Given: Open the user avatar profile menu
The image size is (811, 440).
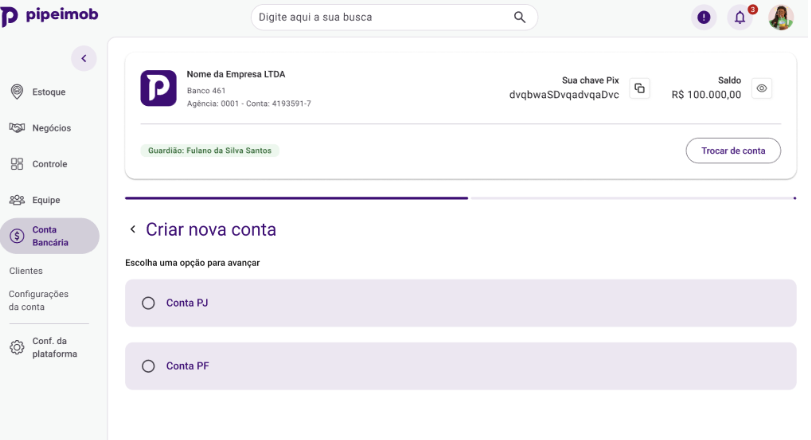Looking at the screenshot, I should coord(780,18).
